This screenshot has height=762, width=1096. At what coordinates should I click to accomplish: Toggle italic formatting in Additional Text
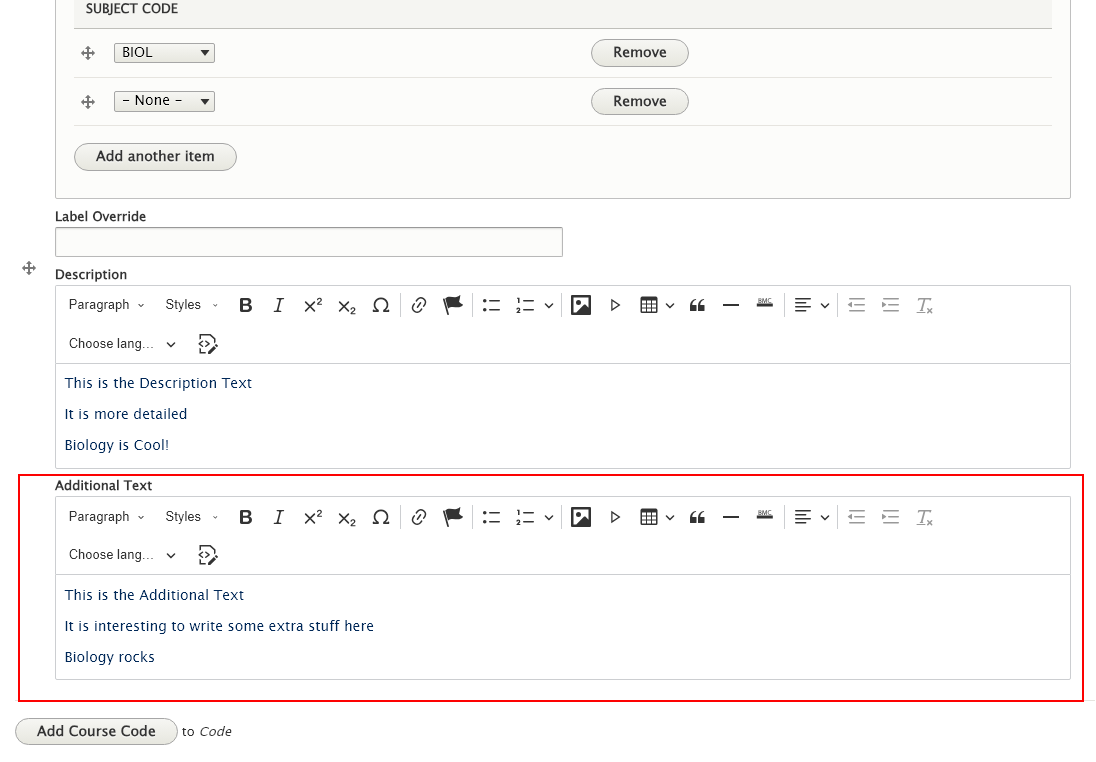tap(278, 517)
